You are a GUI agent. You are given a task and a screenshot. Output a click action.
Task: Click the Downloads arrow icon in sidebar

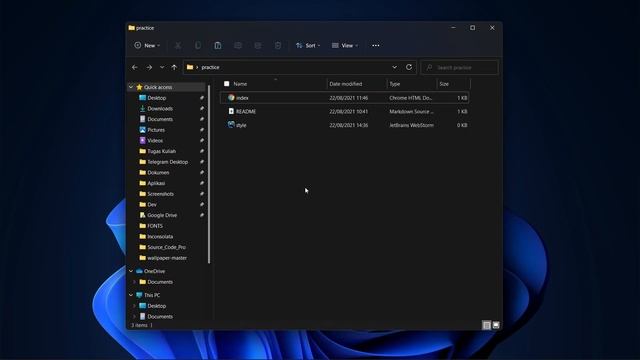pyautogui.click(x=142, y=108)
